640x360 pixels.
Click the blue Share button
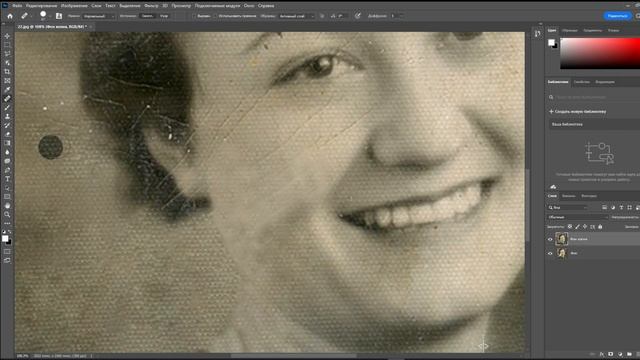click(617, 16)
